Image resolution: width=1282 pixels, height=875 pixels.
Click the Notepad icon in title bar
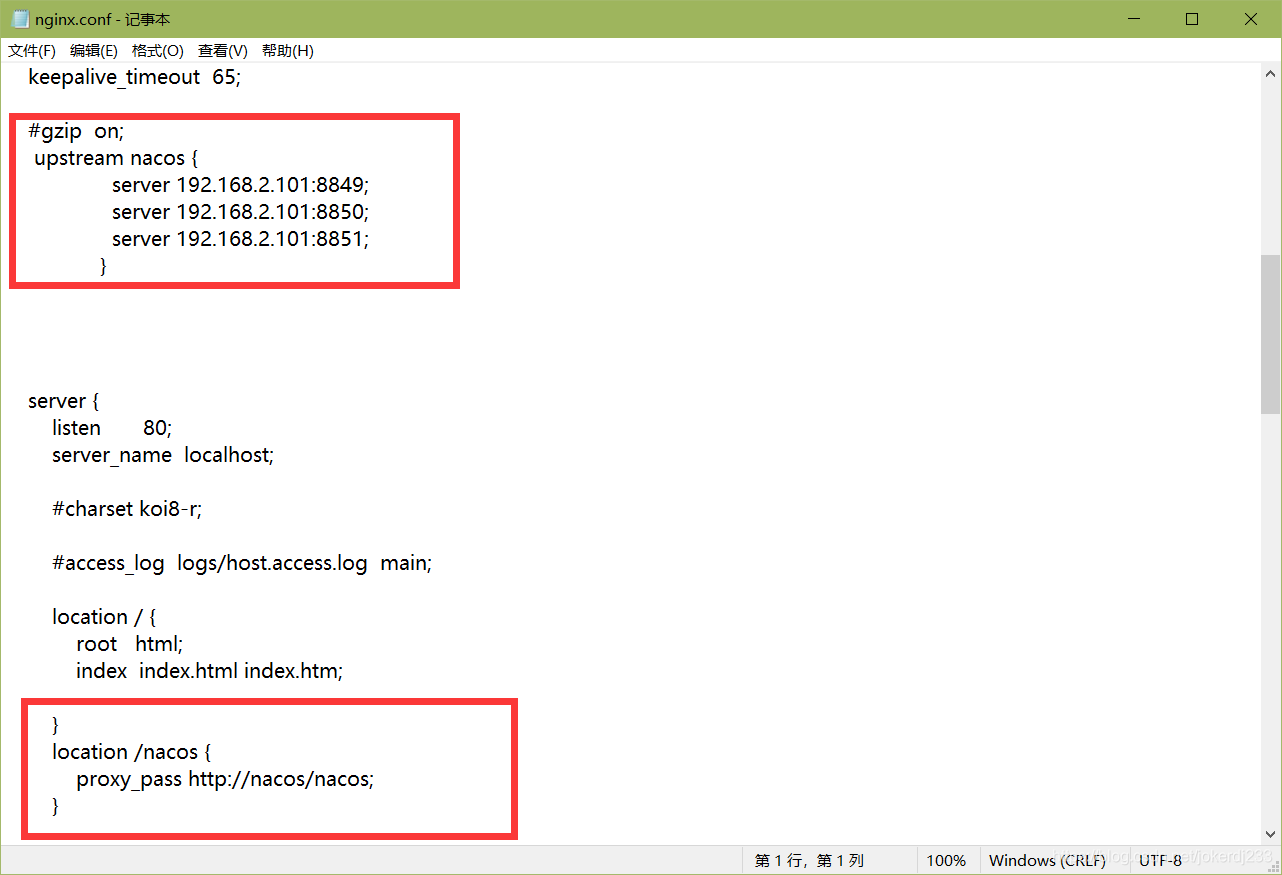pos(20,19)
